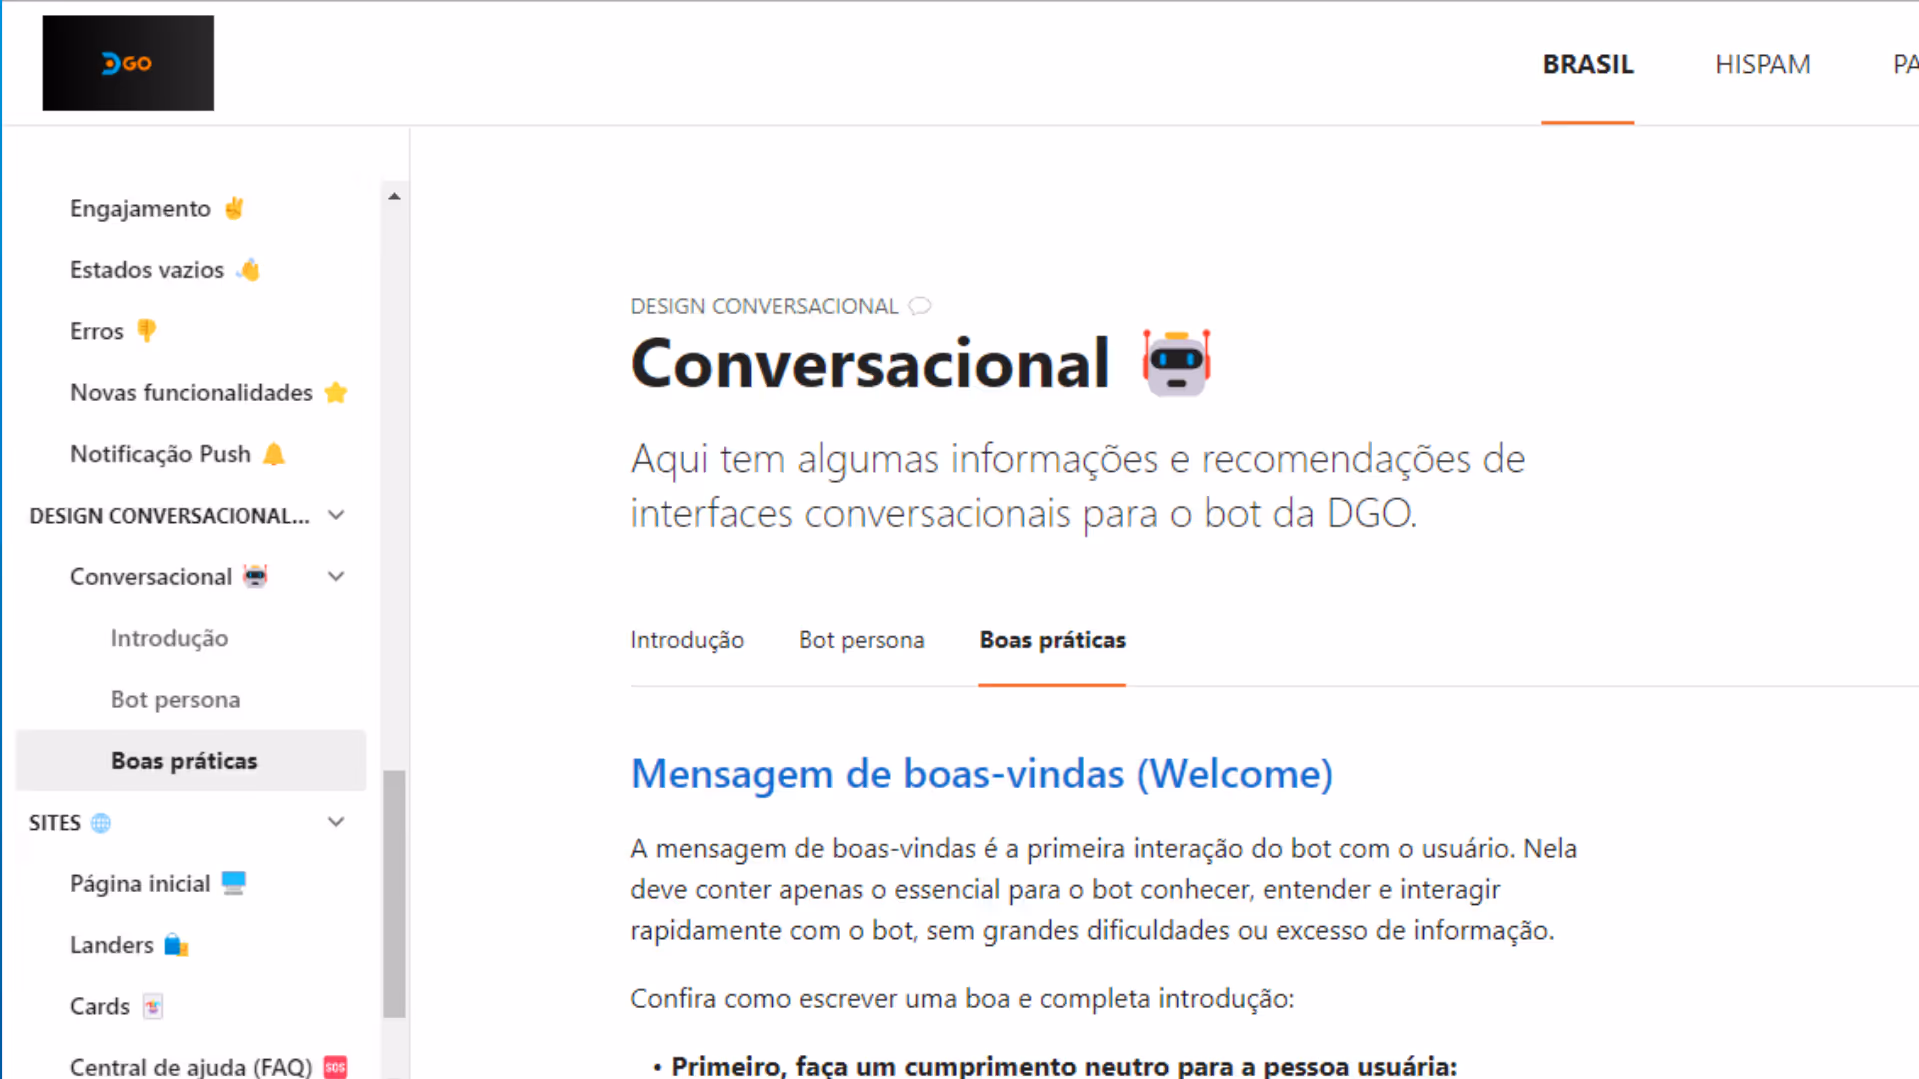Viewport: 1919px width, 1079px height.
Task: Select the Boas práticas content tab
Action: 1052,640
